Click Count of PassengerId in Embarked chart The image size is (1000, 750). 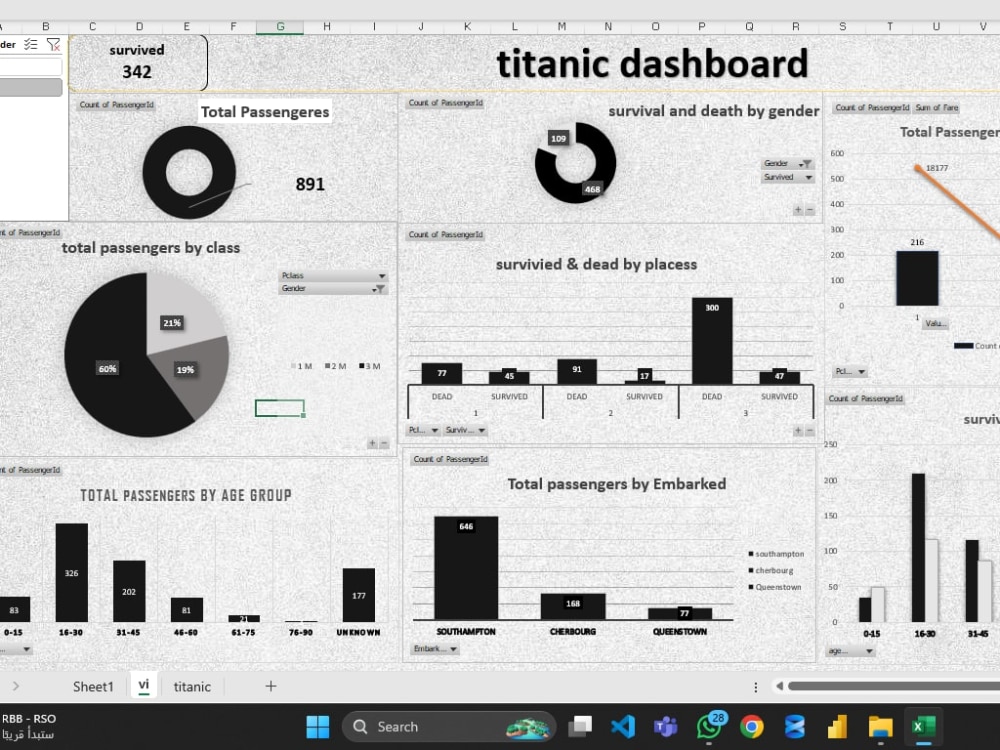pos(450,459)
